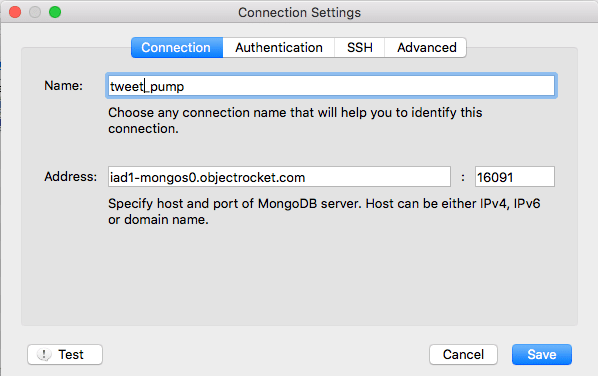598x376 pixels.
Task: Click the Connection Settings title bar text
Action: tap(299, 13)
